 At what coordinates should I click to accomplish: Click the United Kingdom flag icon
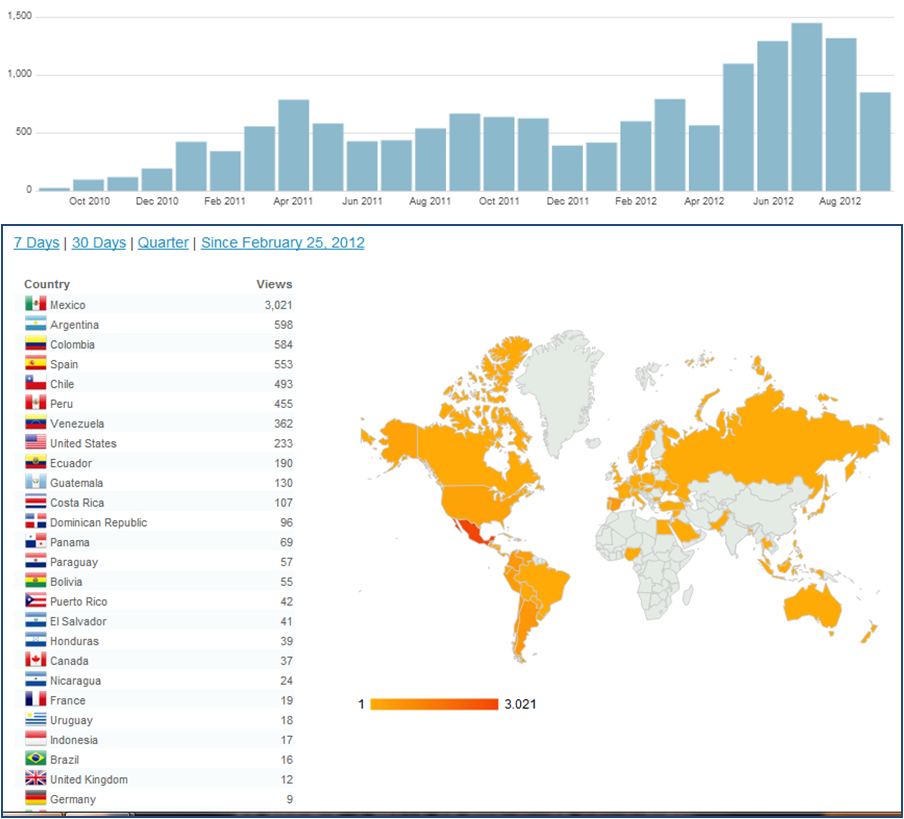(35, 779)
